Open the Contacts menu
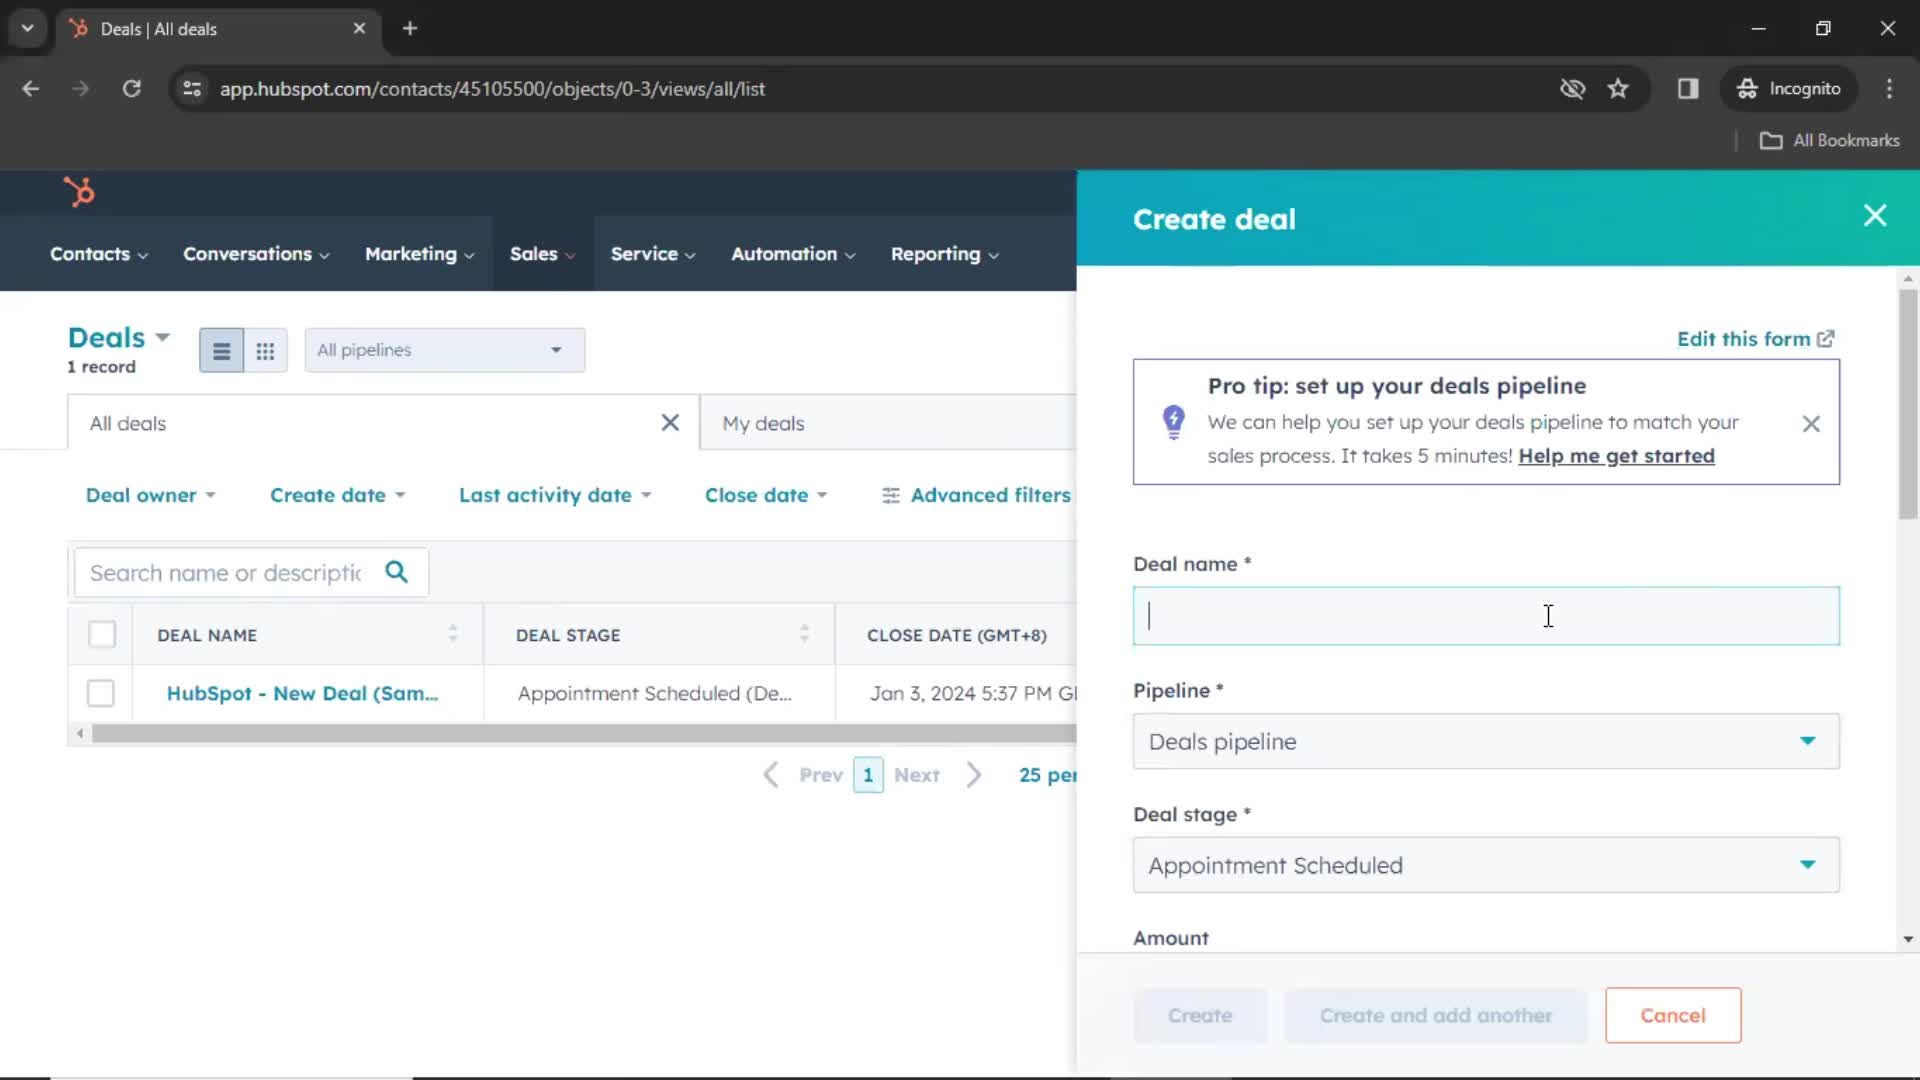The image size is (1920, 1080). pyautogui.click(x=99, y=254)
